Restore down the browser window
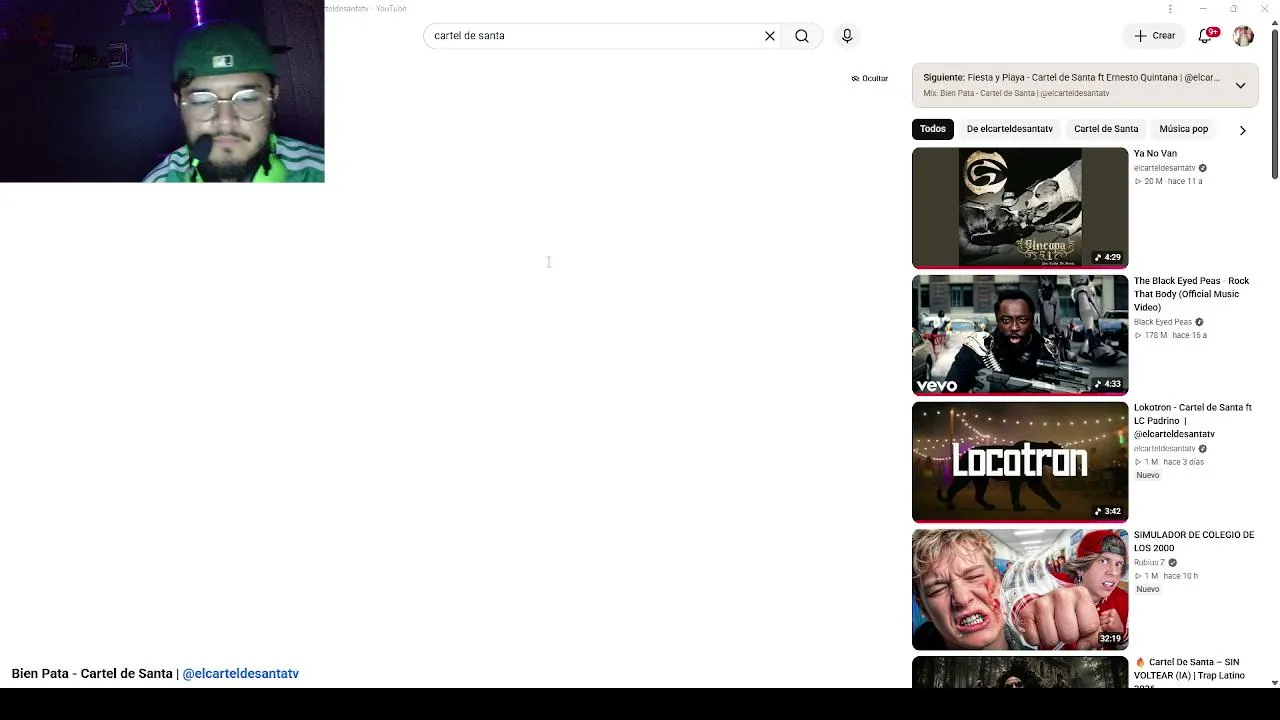This screenshot has width=1280, height=720. point(1234,9)
